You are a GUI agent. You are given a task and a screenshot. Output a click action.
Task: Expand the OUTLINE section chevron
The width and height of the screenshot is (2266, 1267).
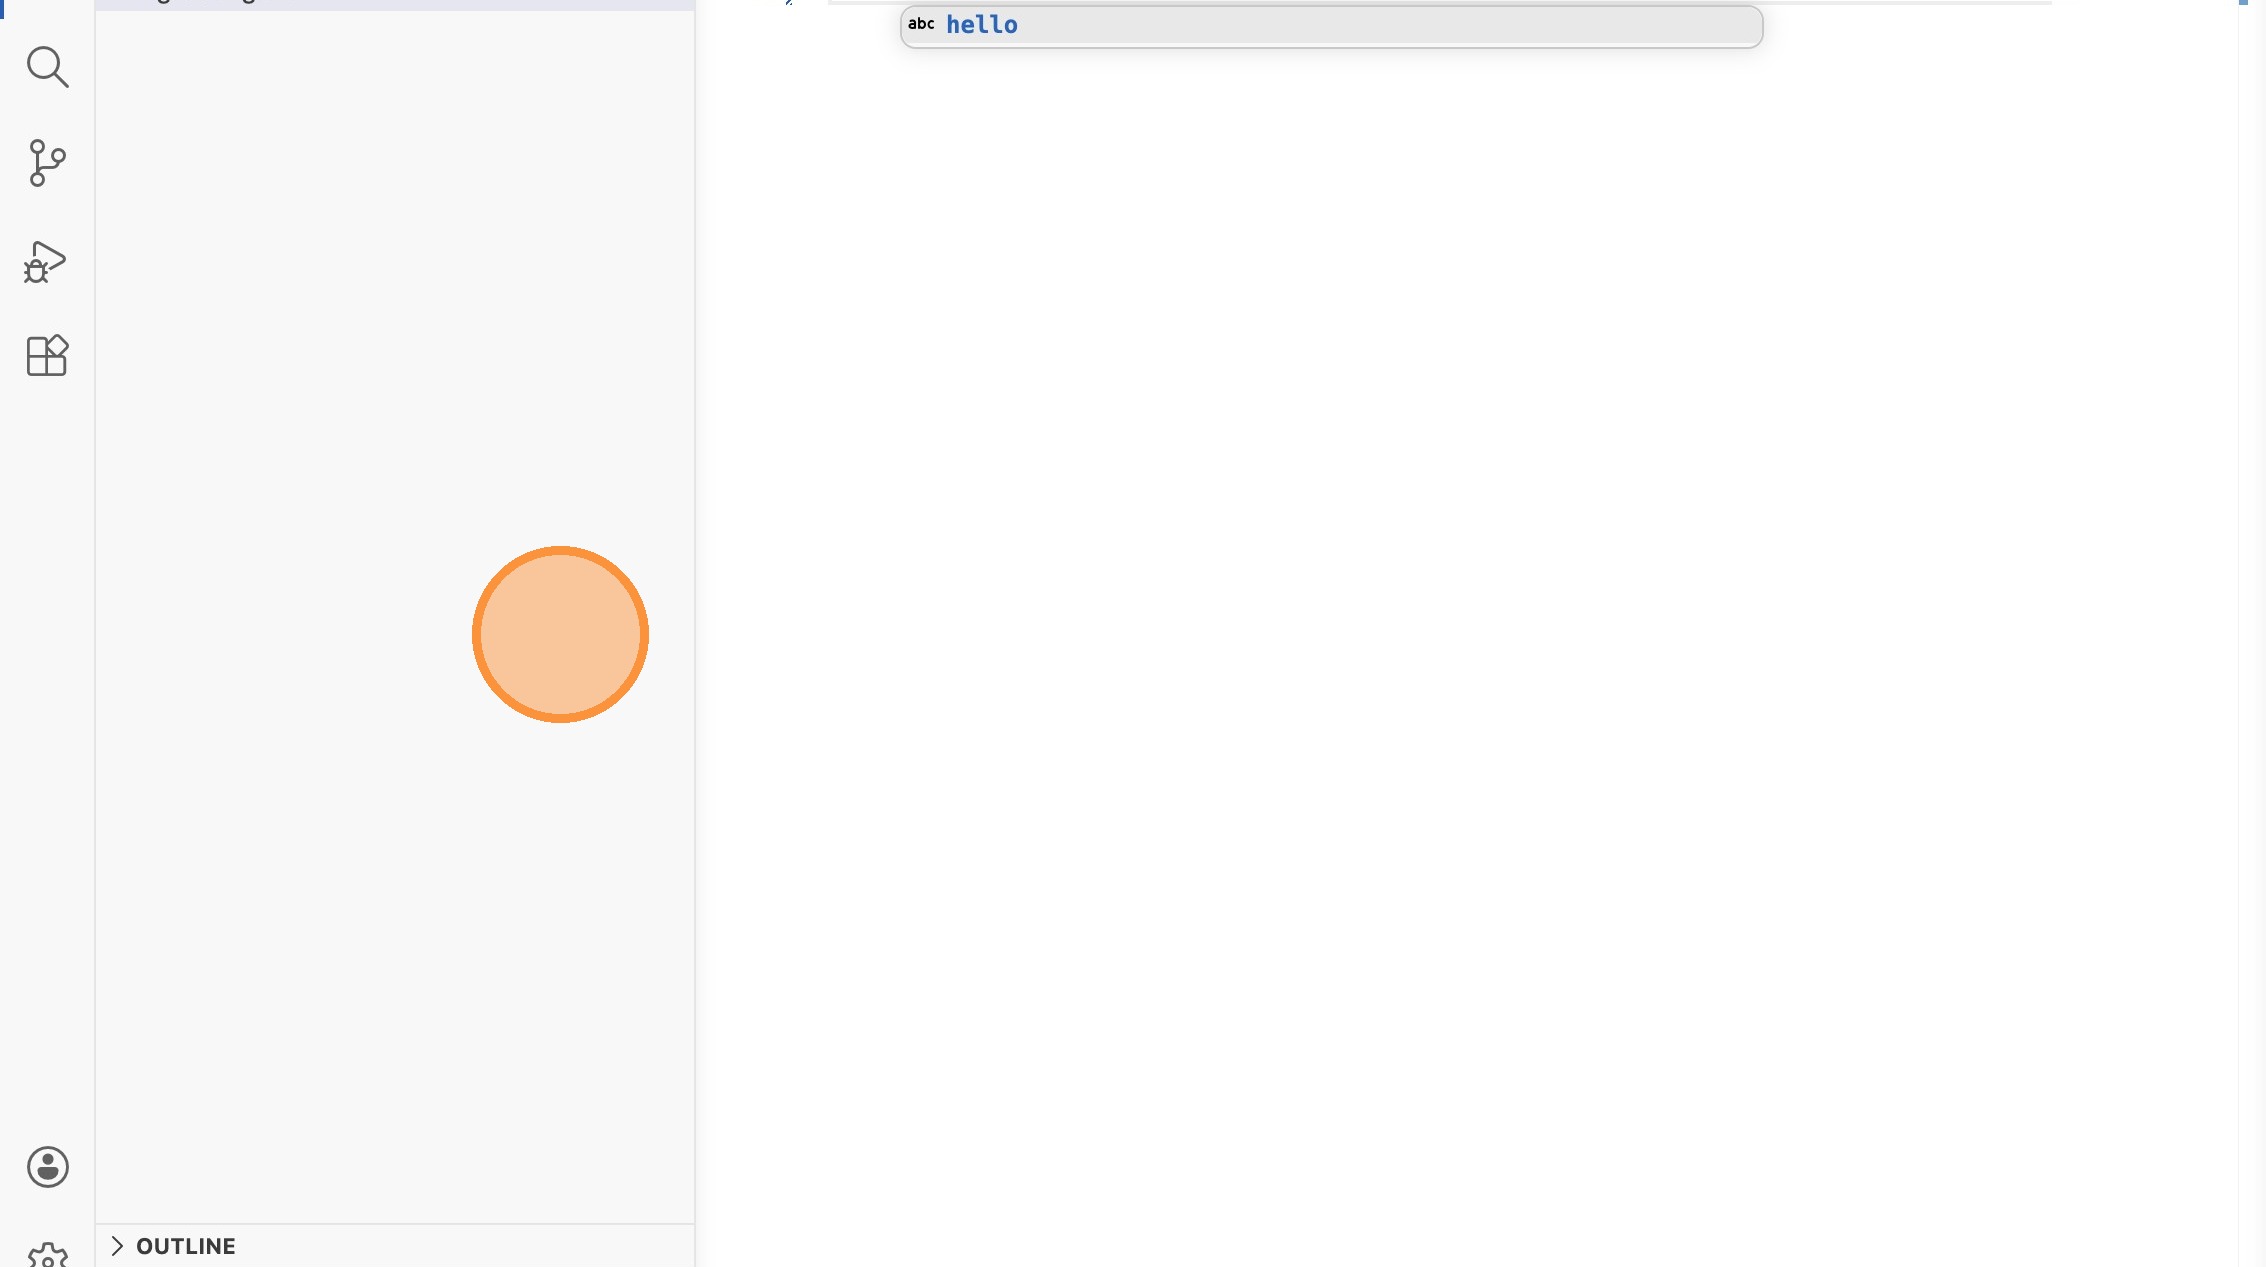[x=117, y=1246]
